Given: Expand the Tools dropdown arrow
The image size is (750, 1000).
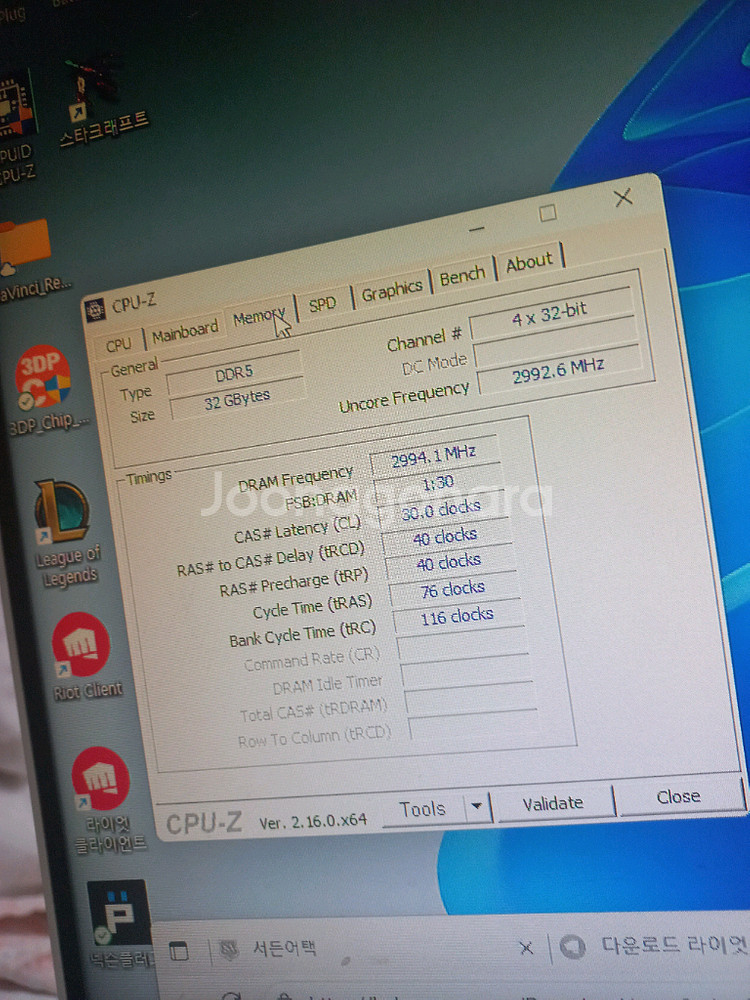Looking at the screenshot, I should coord(477,807).
